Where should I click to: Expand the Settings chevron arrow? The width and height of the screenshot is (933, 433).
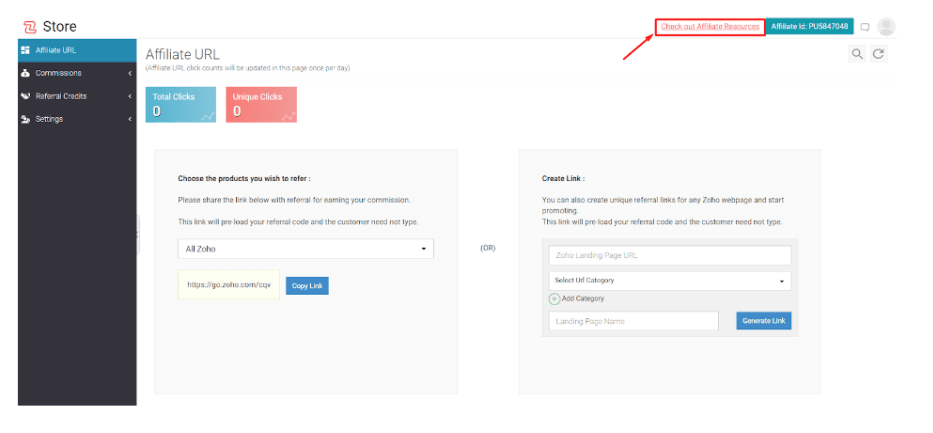tap(130, 119)
